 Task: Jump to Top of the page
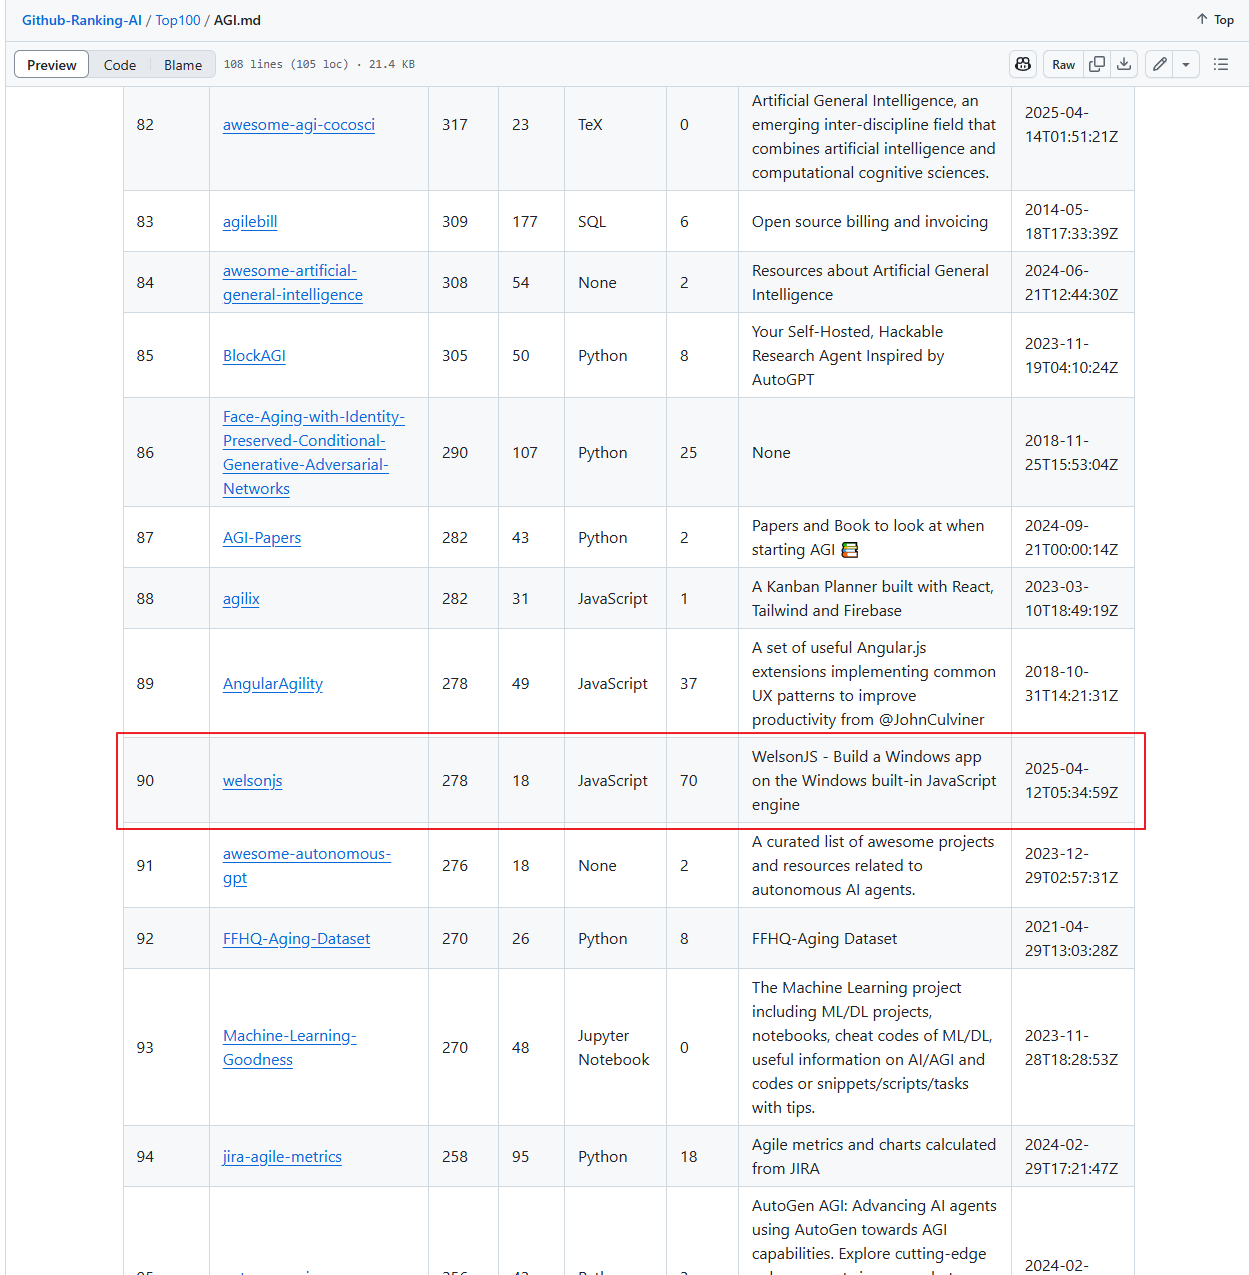[x=1215, y=20]
